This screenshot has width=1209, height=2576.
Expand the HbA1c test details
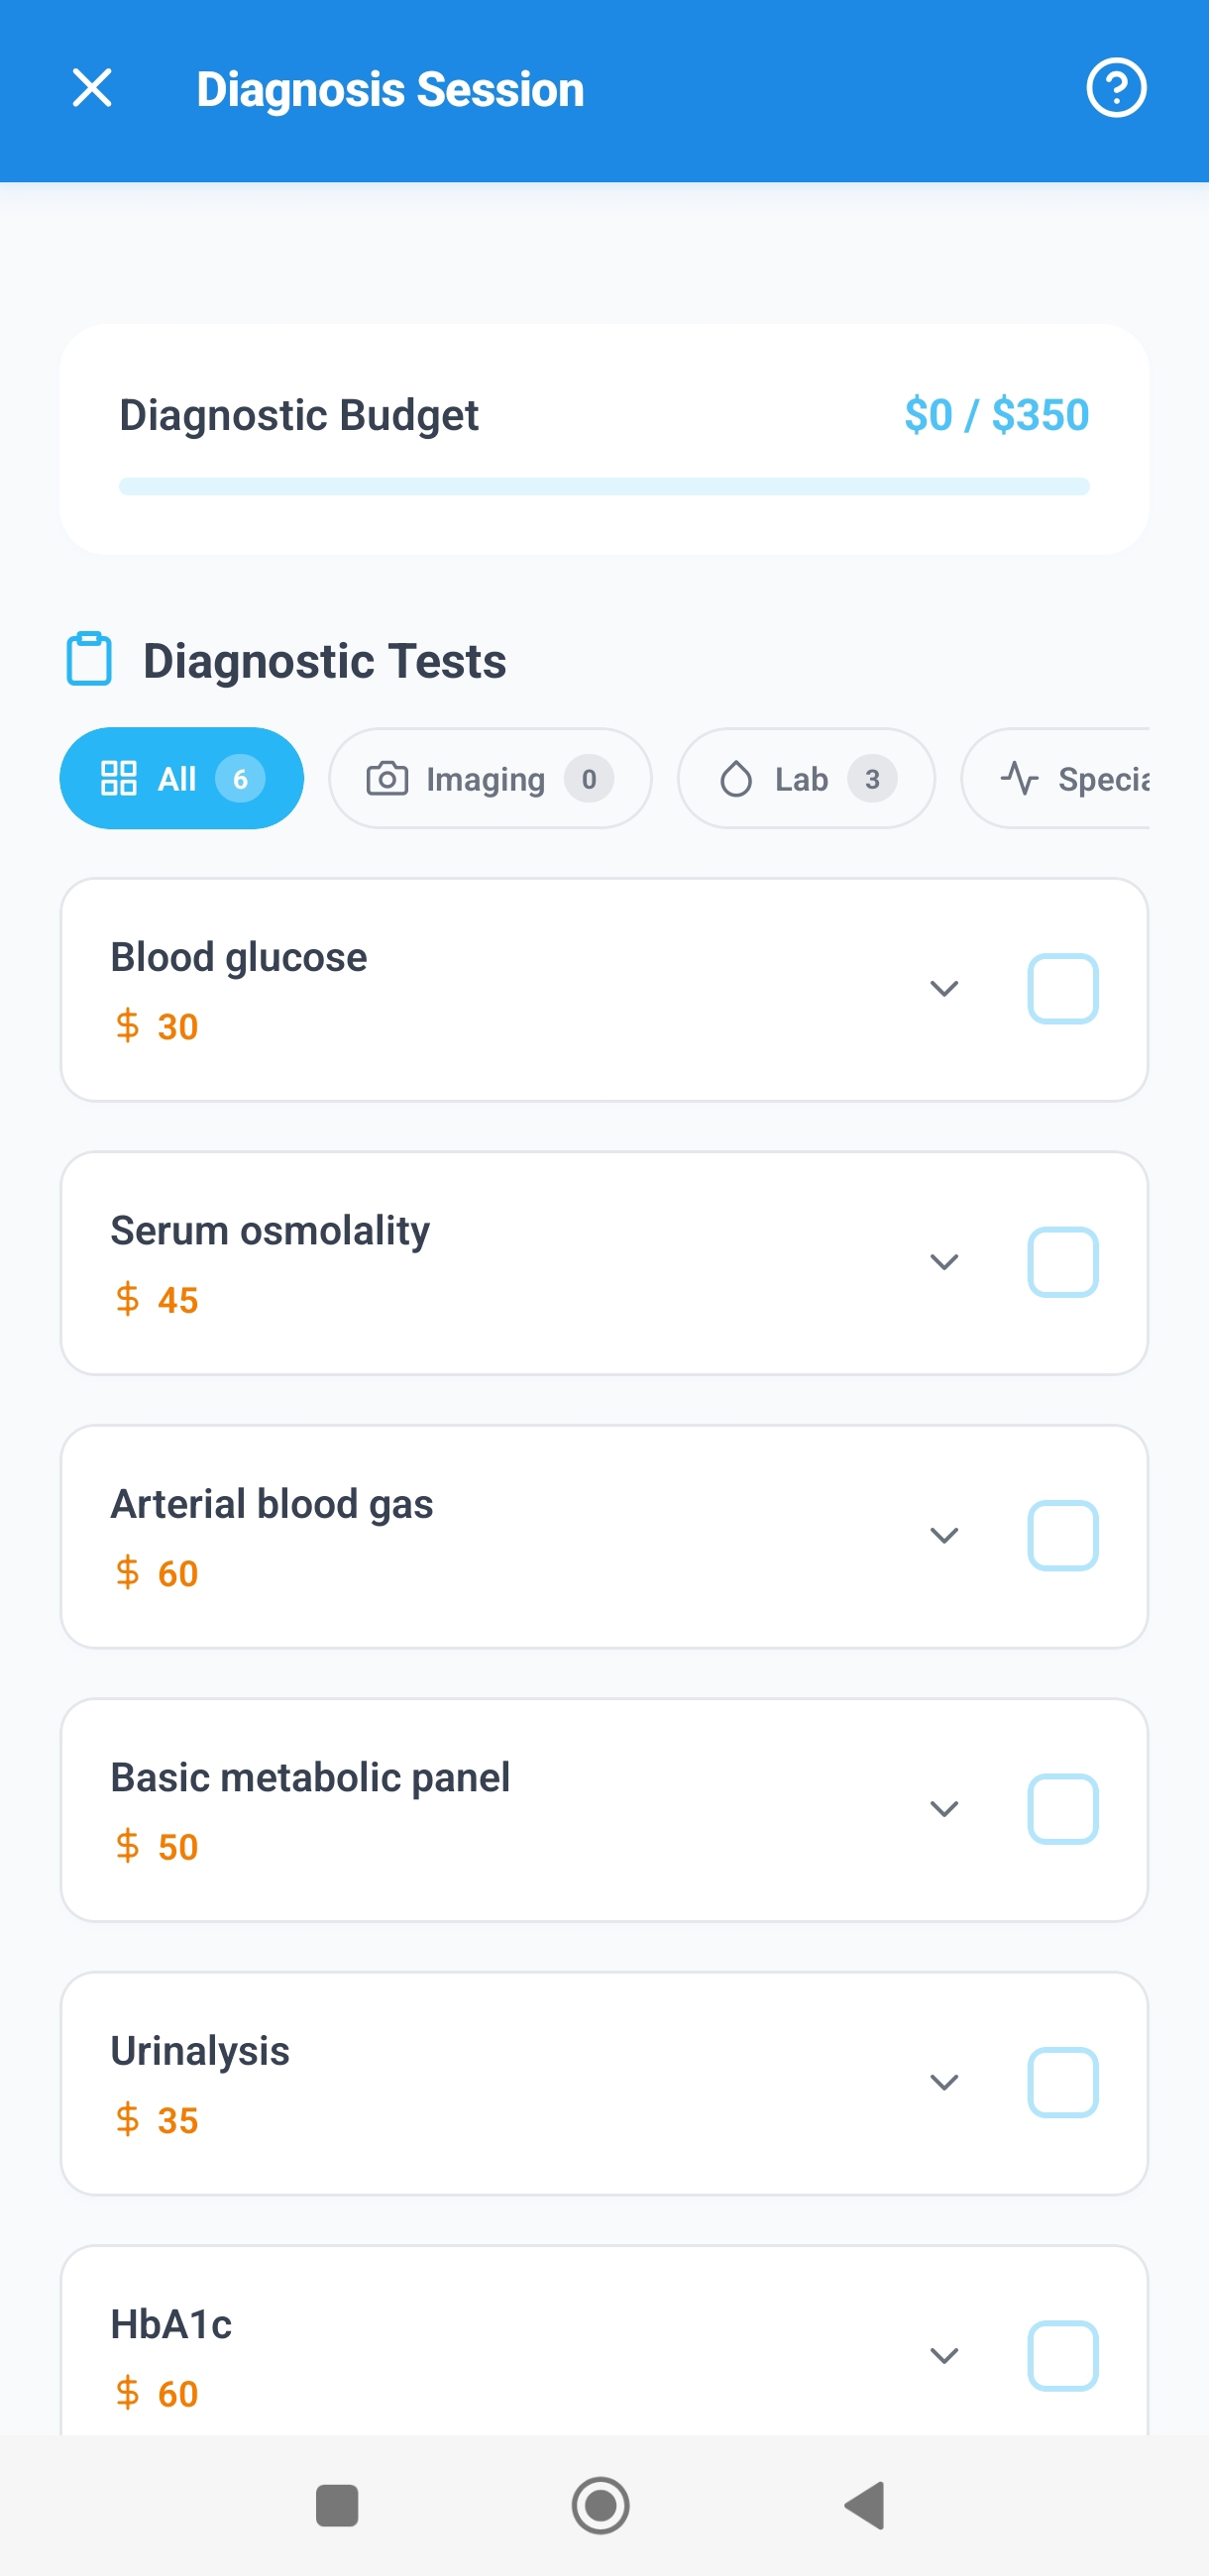tap(944, 2355)
